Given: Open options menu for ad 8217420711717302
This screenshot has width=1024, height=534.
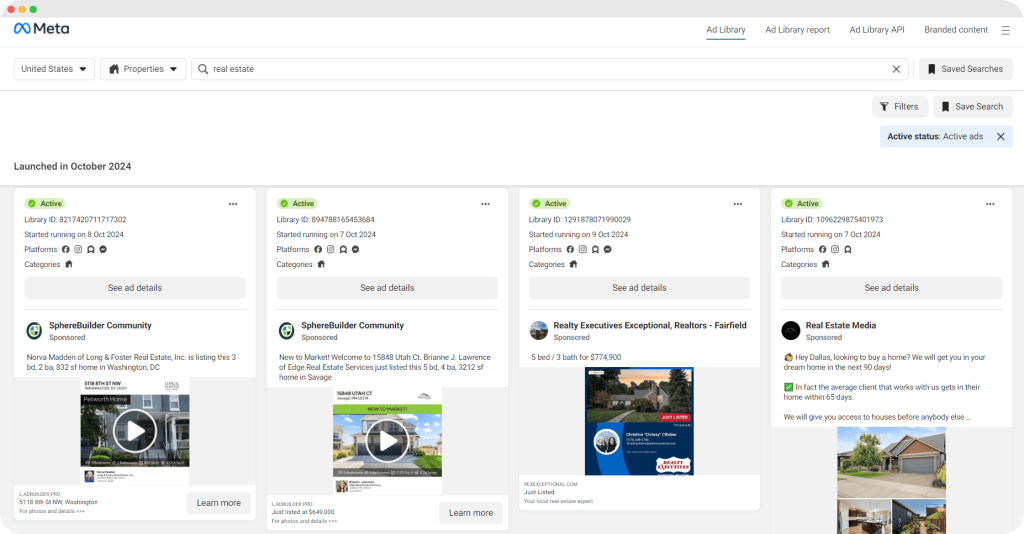Looking at the screenshot, I should point(233,204).
